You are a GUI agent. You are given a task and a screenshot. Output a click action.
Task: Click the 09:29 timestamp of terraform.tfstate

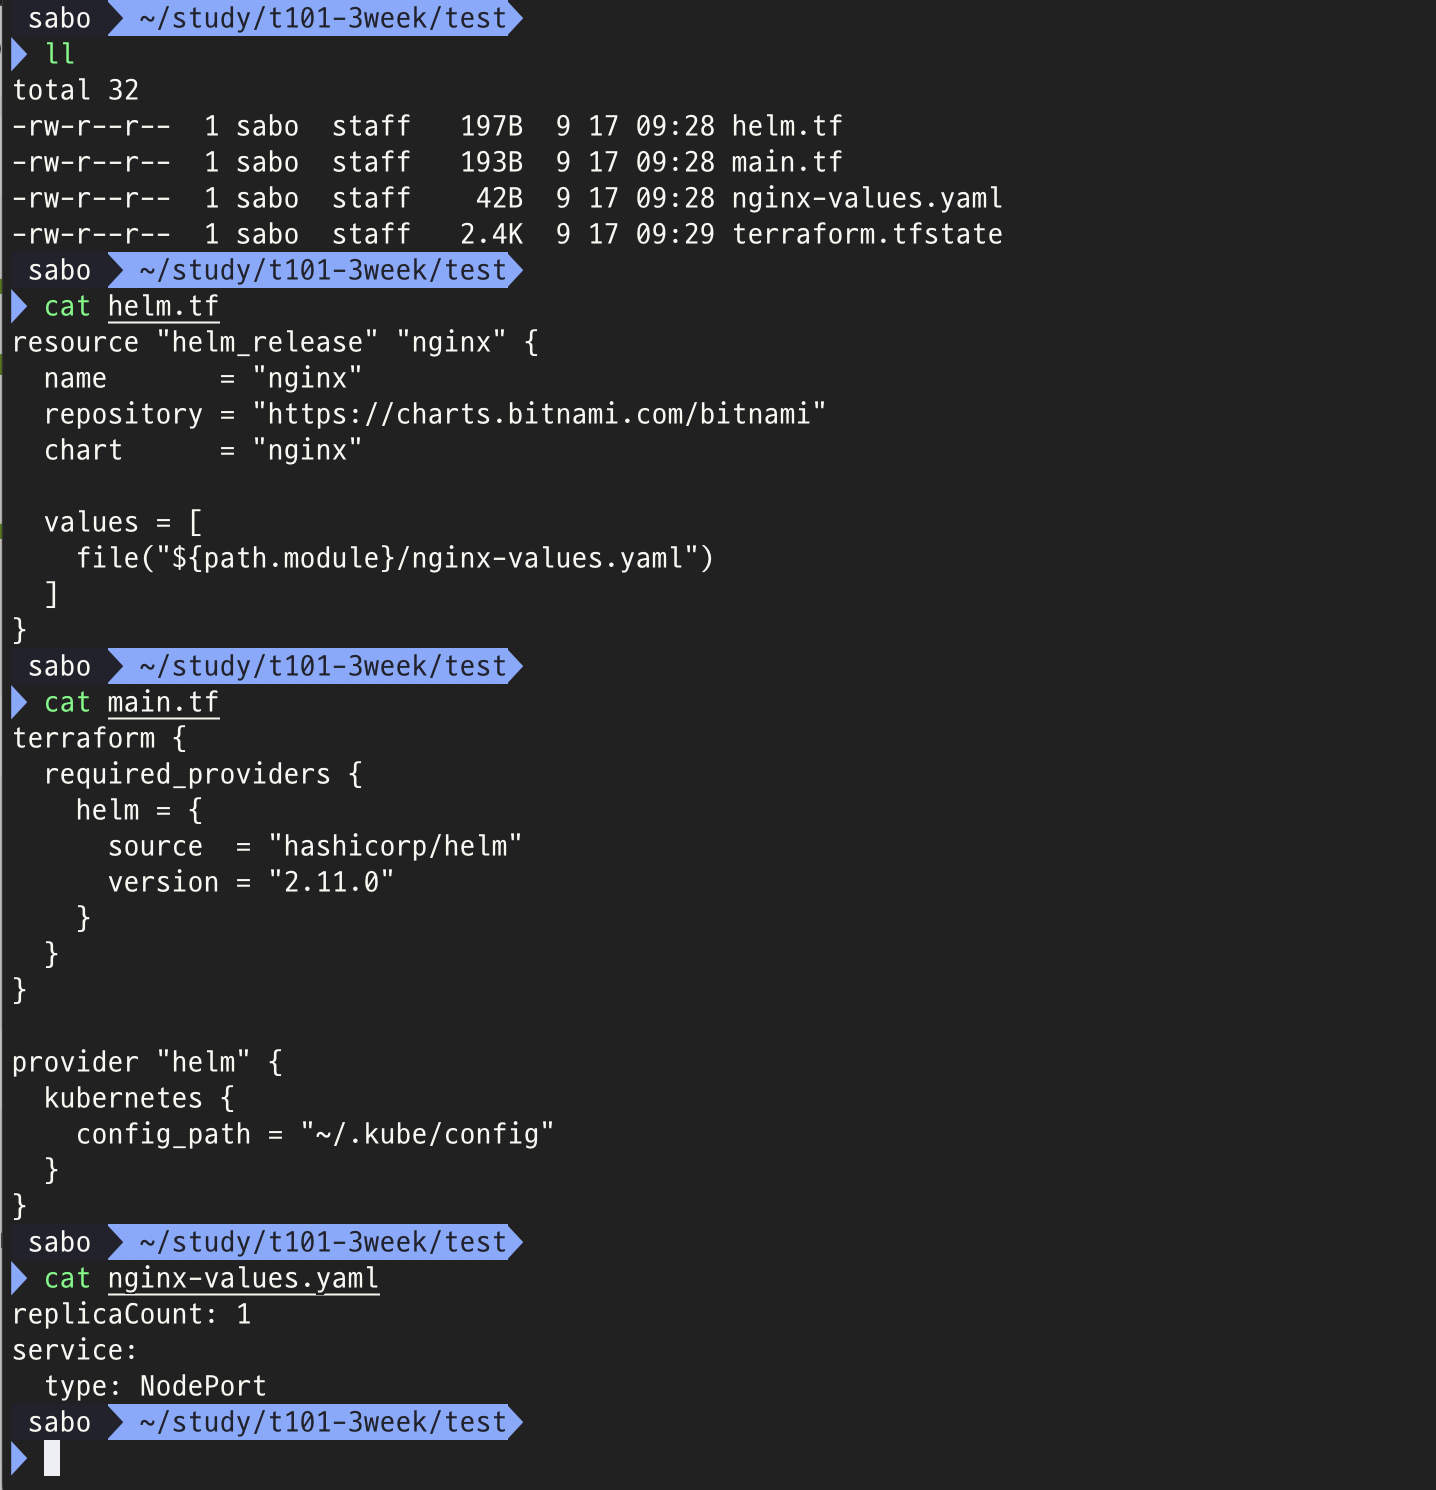coord(675,234)
